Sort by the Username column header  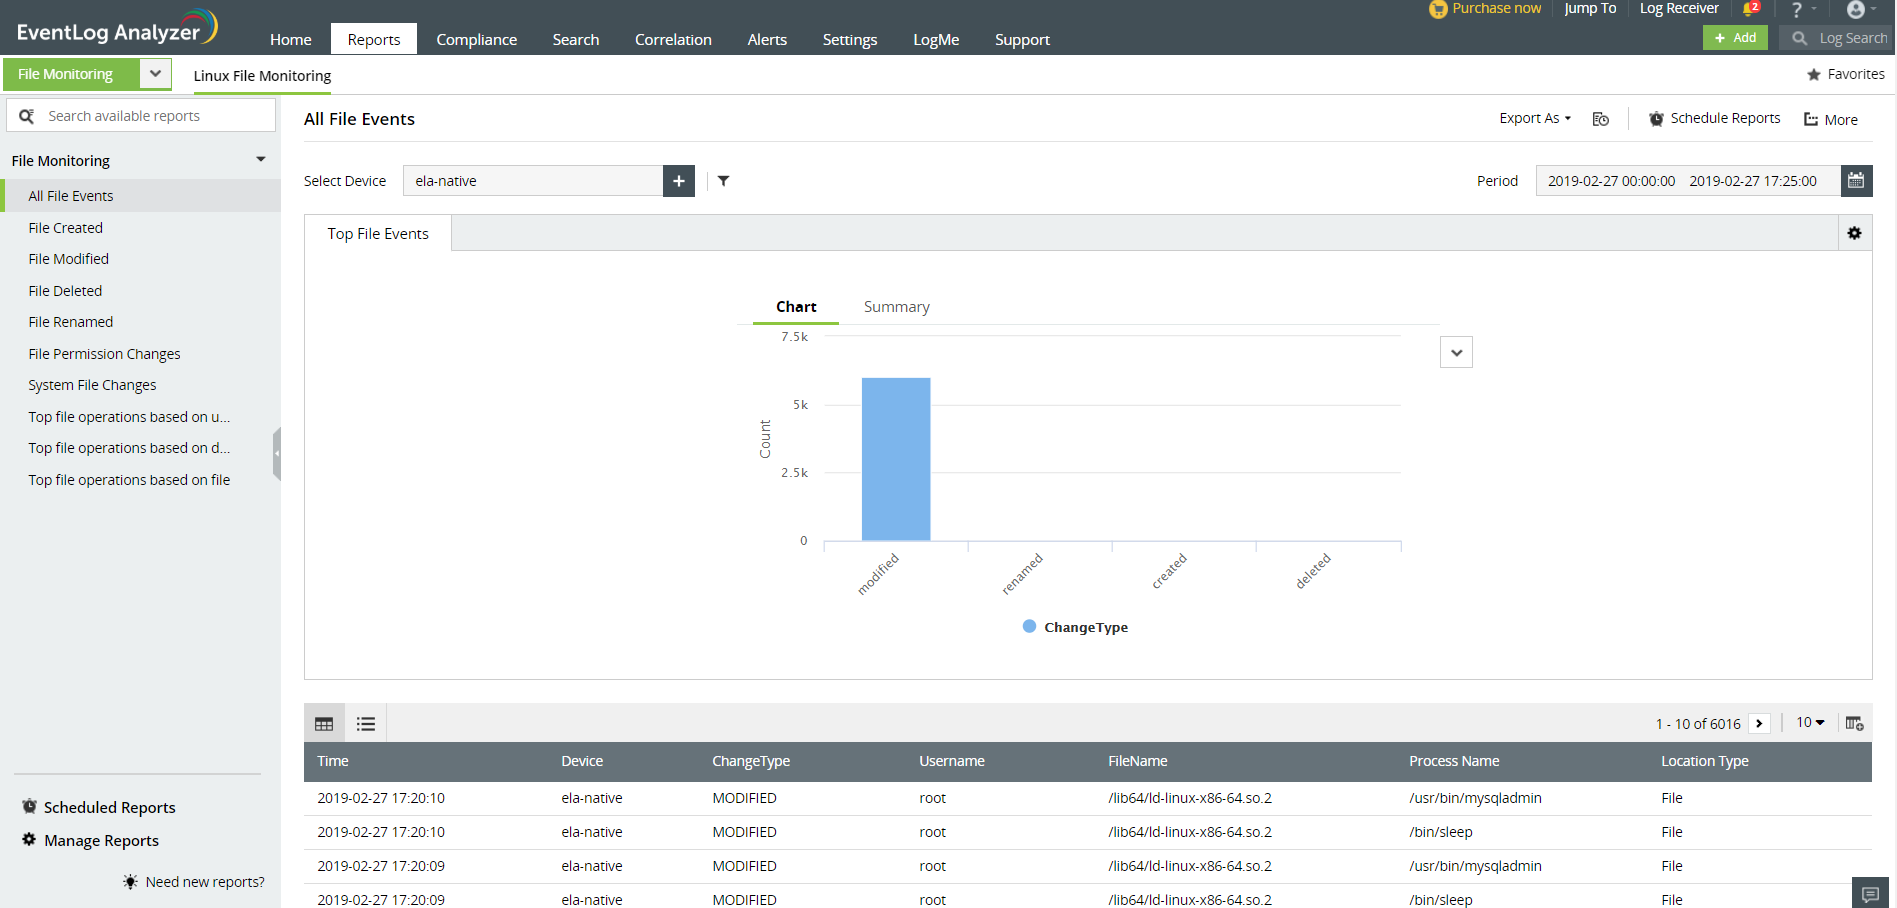coord(951,761)
